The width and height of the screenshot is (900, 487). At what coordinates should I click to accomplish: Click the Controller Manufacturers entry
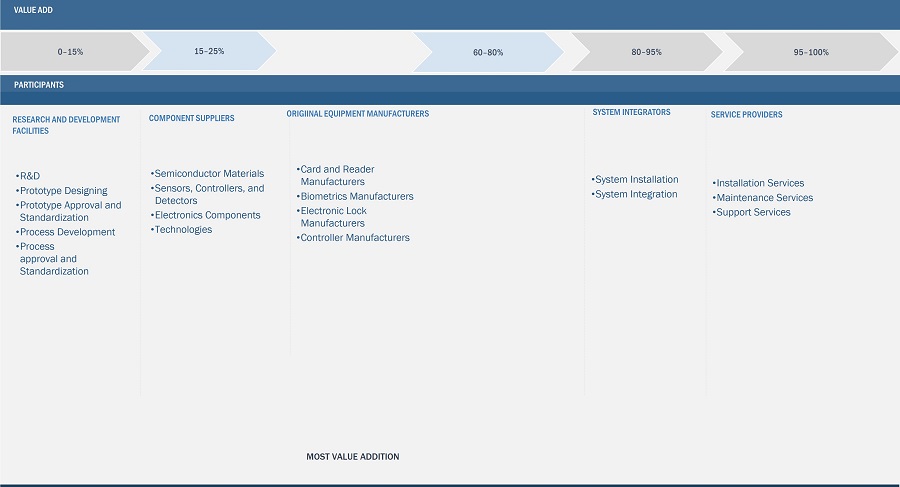click(x=355, y=238)
